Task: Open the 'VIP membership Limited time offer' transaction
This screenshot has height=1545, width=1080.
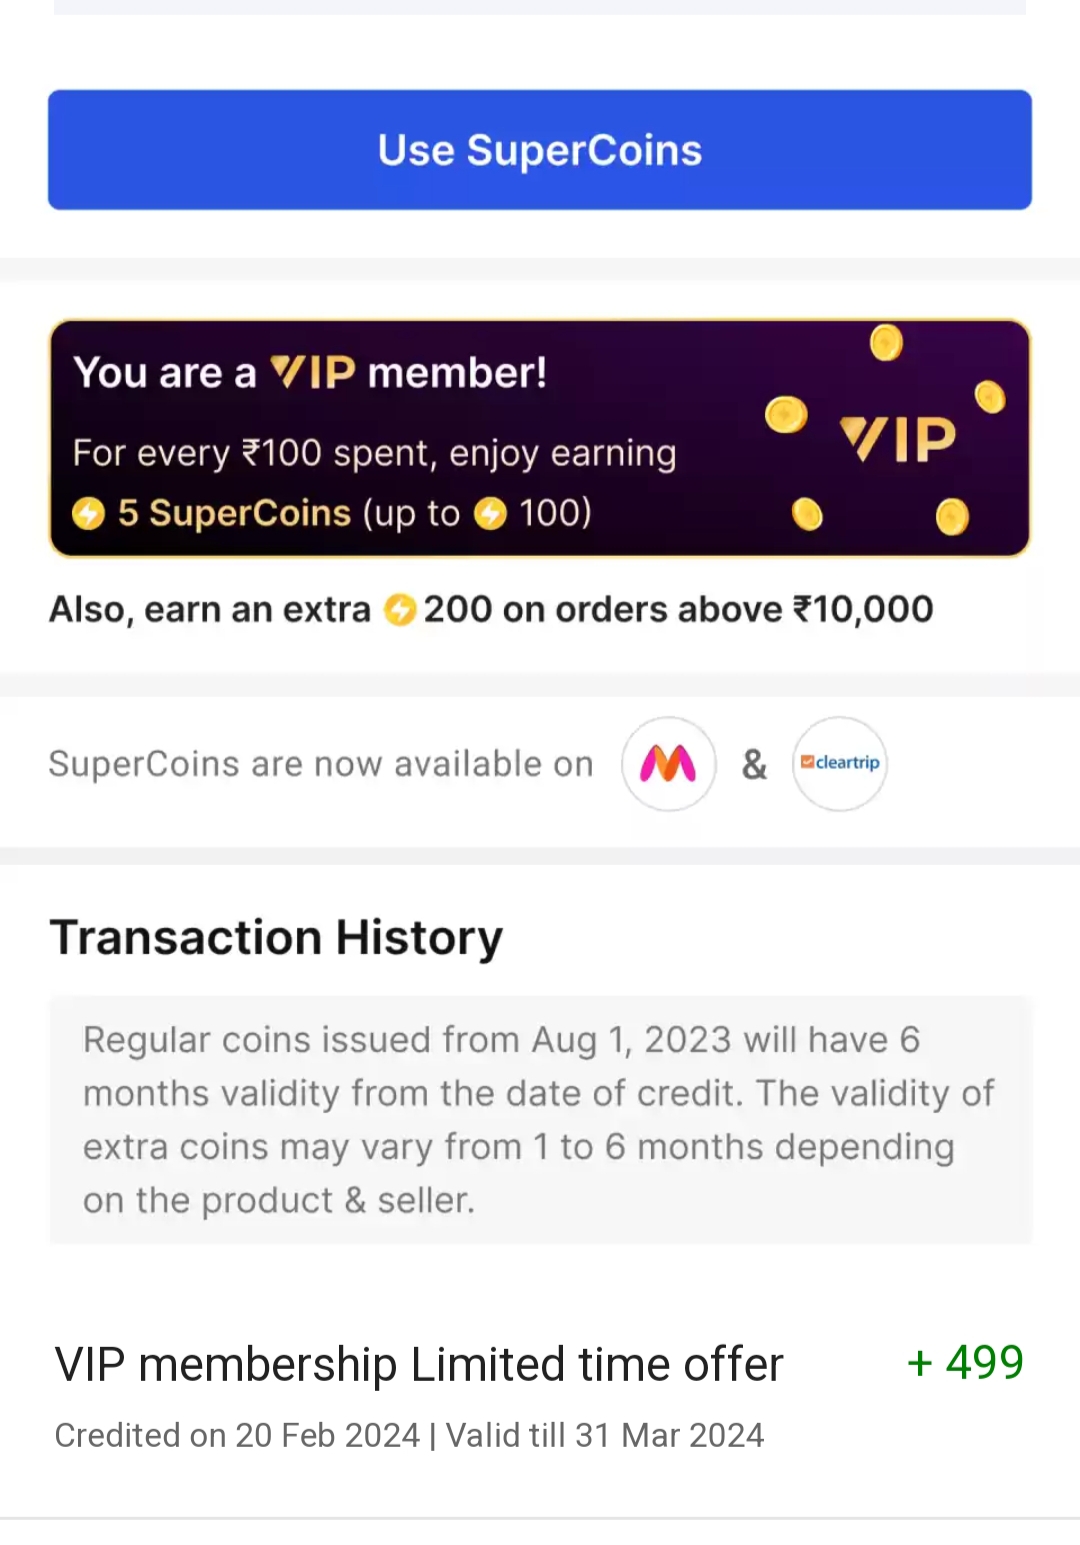Action: 418,1365
